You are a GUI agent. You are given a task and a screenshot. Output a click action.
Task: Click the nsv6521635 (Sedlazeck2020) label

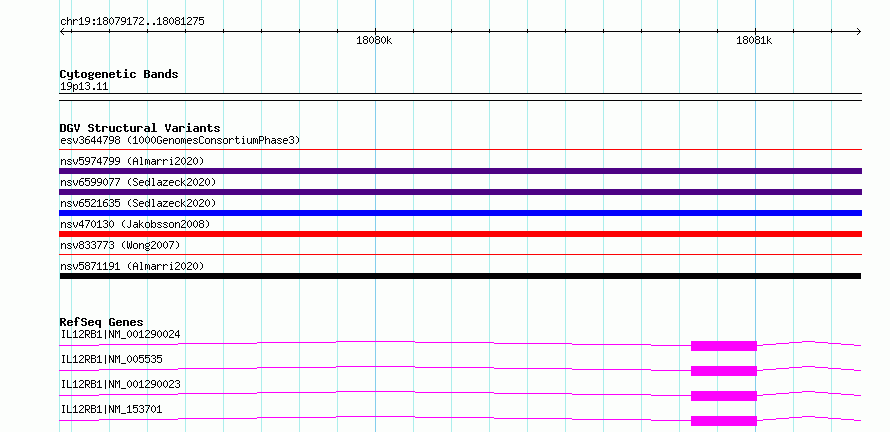[138, 203]
